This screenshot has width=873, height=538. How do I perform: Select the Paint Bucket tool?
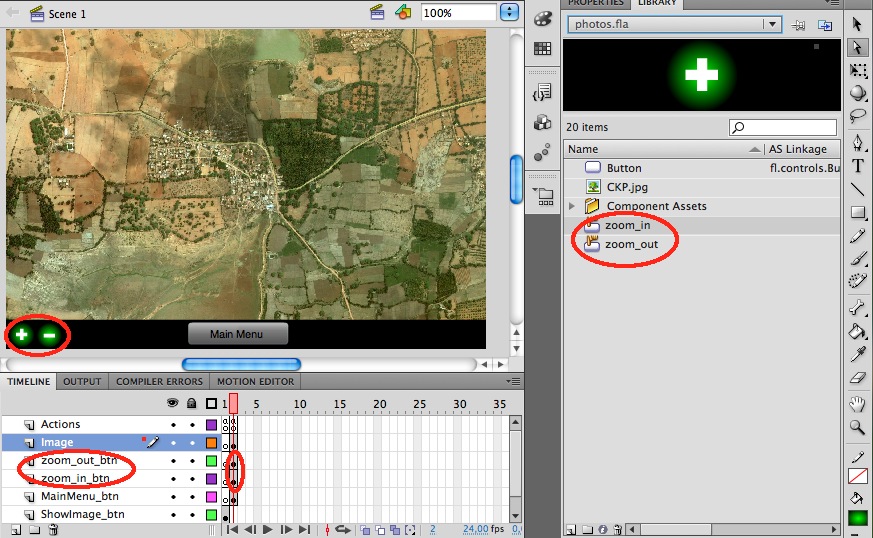click(x=857, y=331)
